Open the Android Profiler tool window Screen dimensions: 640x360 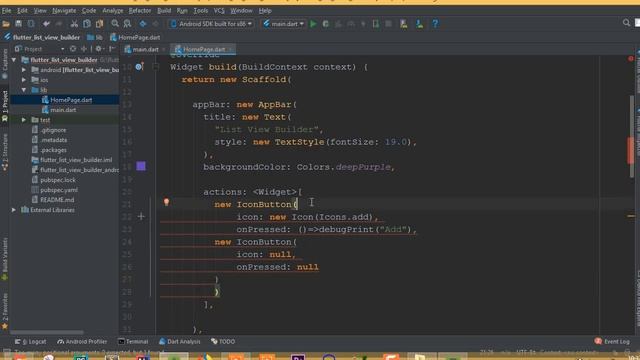tap(82, 342)
